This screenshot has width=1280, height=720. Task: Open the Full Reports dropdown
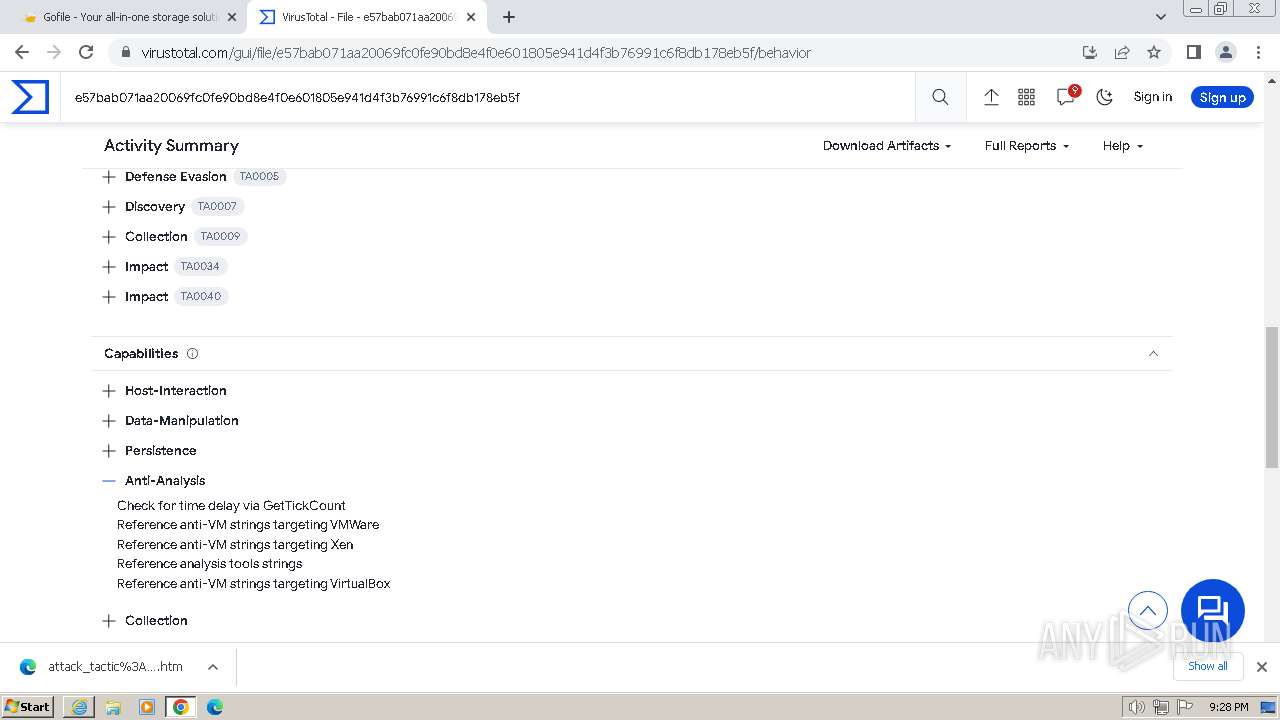coord(1027,146)
